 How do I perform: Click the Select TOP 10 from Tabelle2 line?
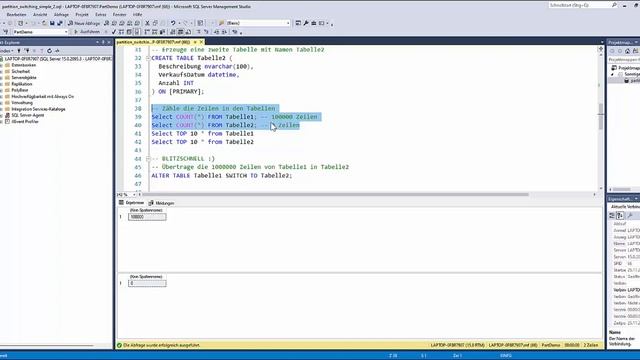(x=202, y=142)
